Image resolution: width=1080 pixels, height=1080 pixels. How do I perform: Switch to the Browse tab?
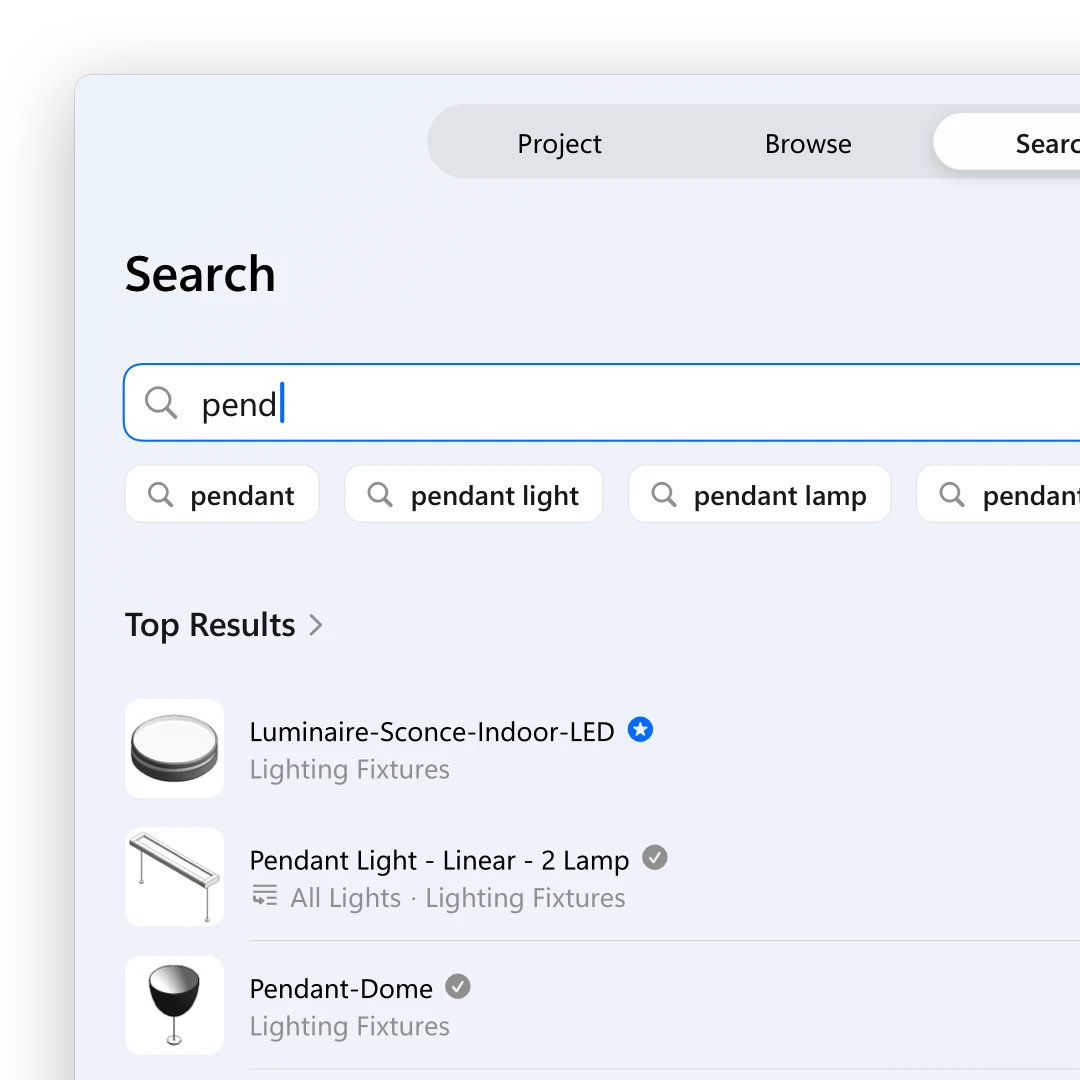coord(808,143)
